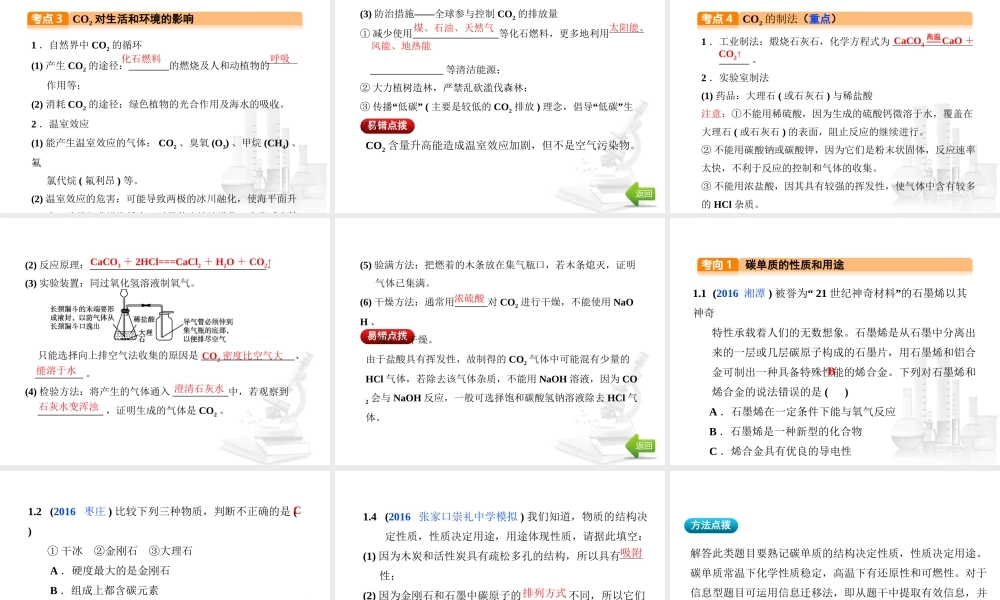Click the red 注意 label in the 考点4 slide

pos(712,113)
